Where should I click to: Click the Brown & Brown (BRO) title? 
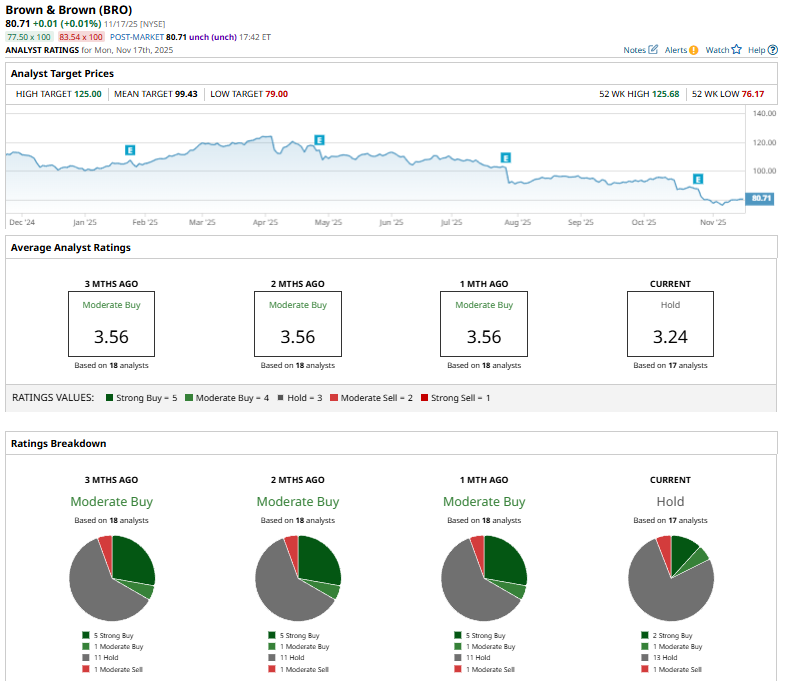(68, 10)
